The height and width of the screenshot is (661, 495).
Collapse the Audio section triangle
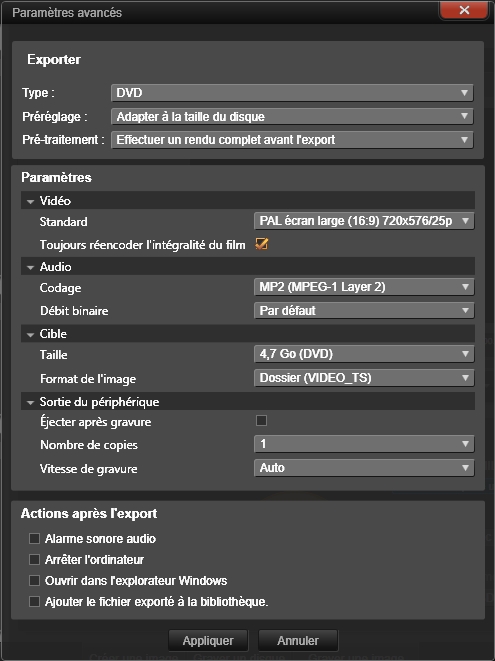pyautogui.click(x=30, y=267)
